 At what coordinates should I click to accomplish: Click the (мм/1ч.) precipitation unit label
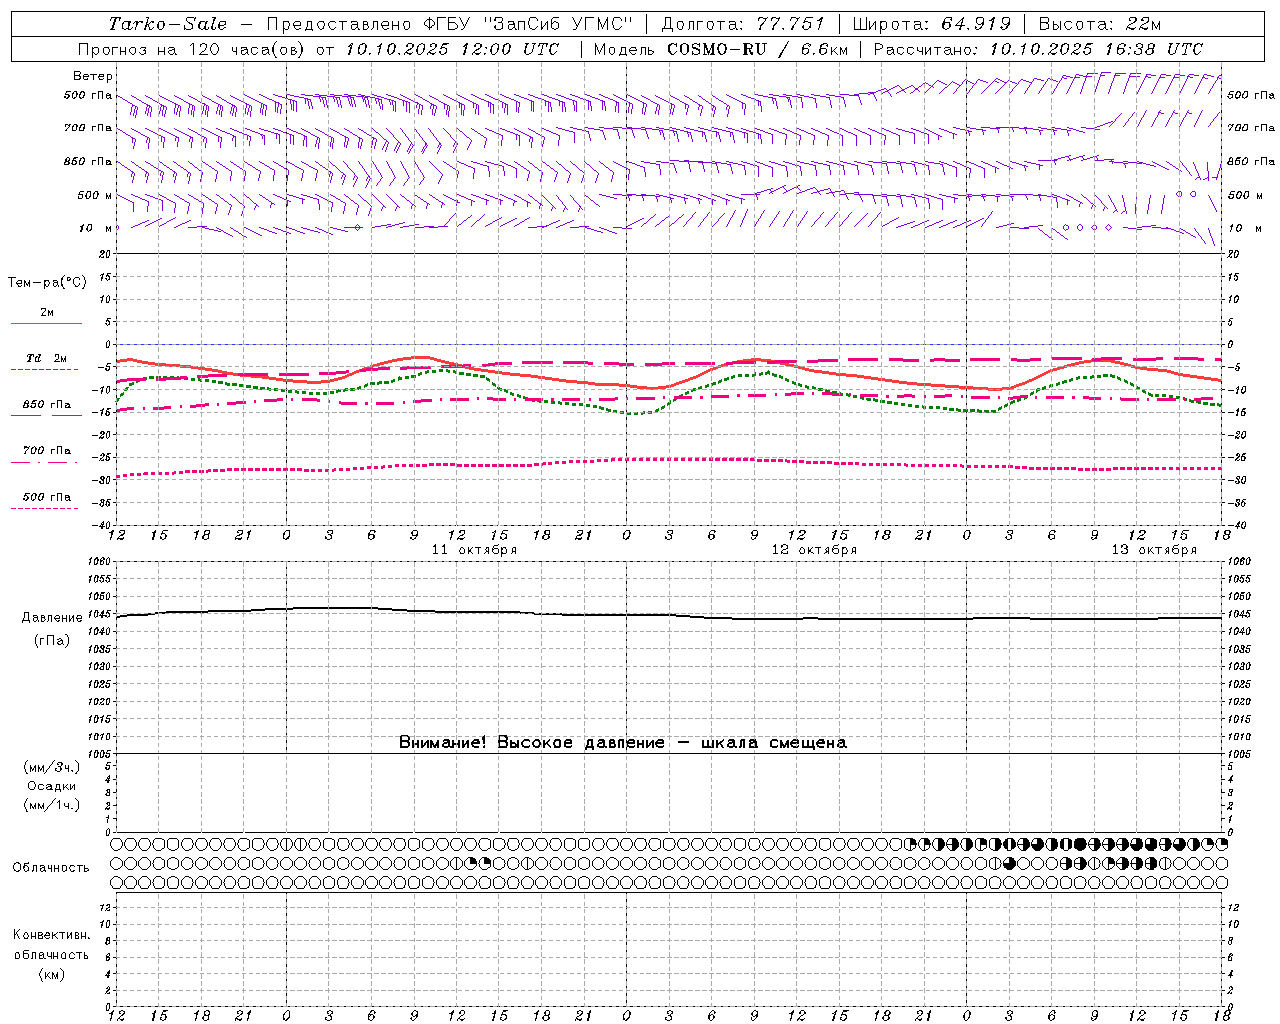pos(52,805)
